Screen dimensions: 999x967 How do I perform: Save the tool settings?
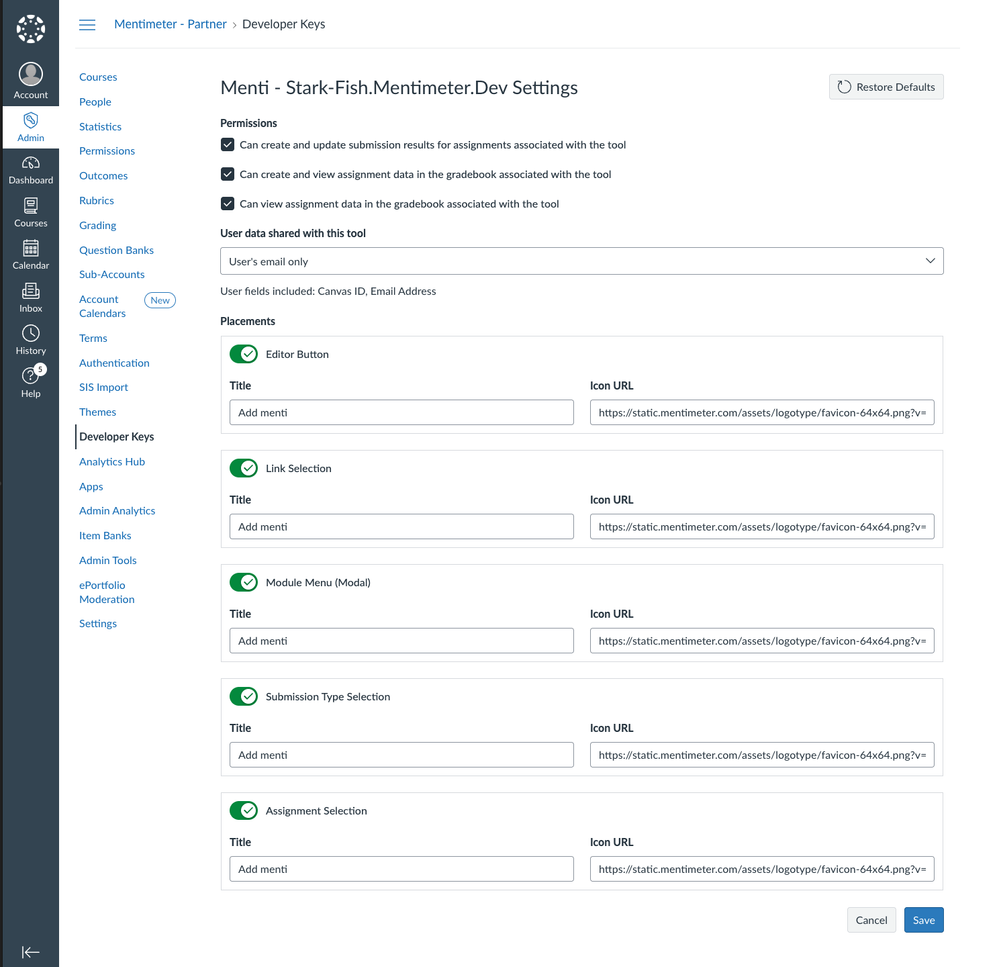click(923, 920)
